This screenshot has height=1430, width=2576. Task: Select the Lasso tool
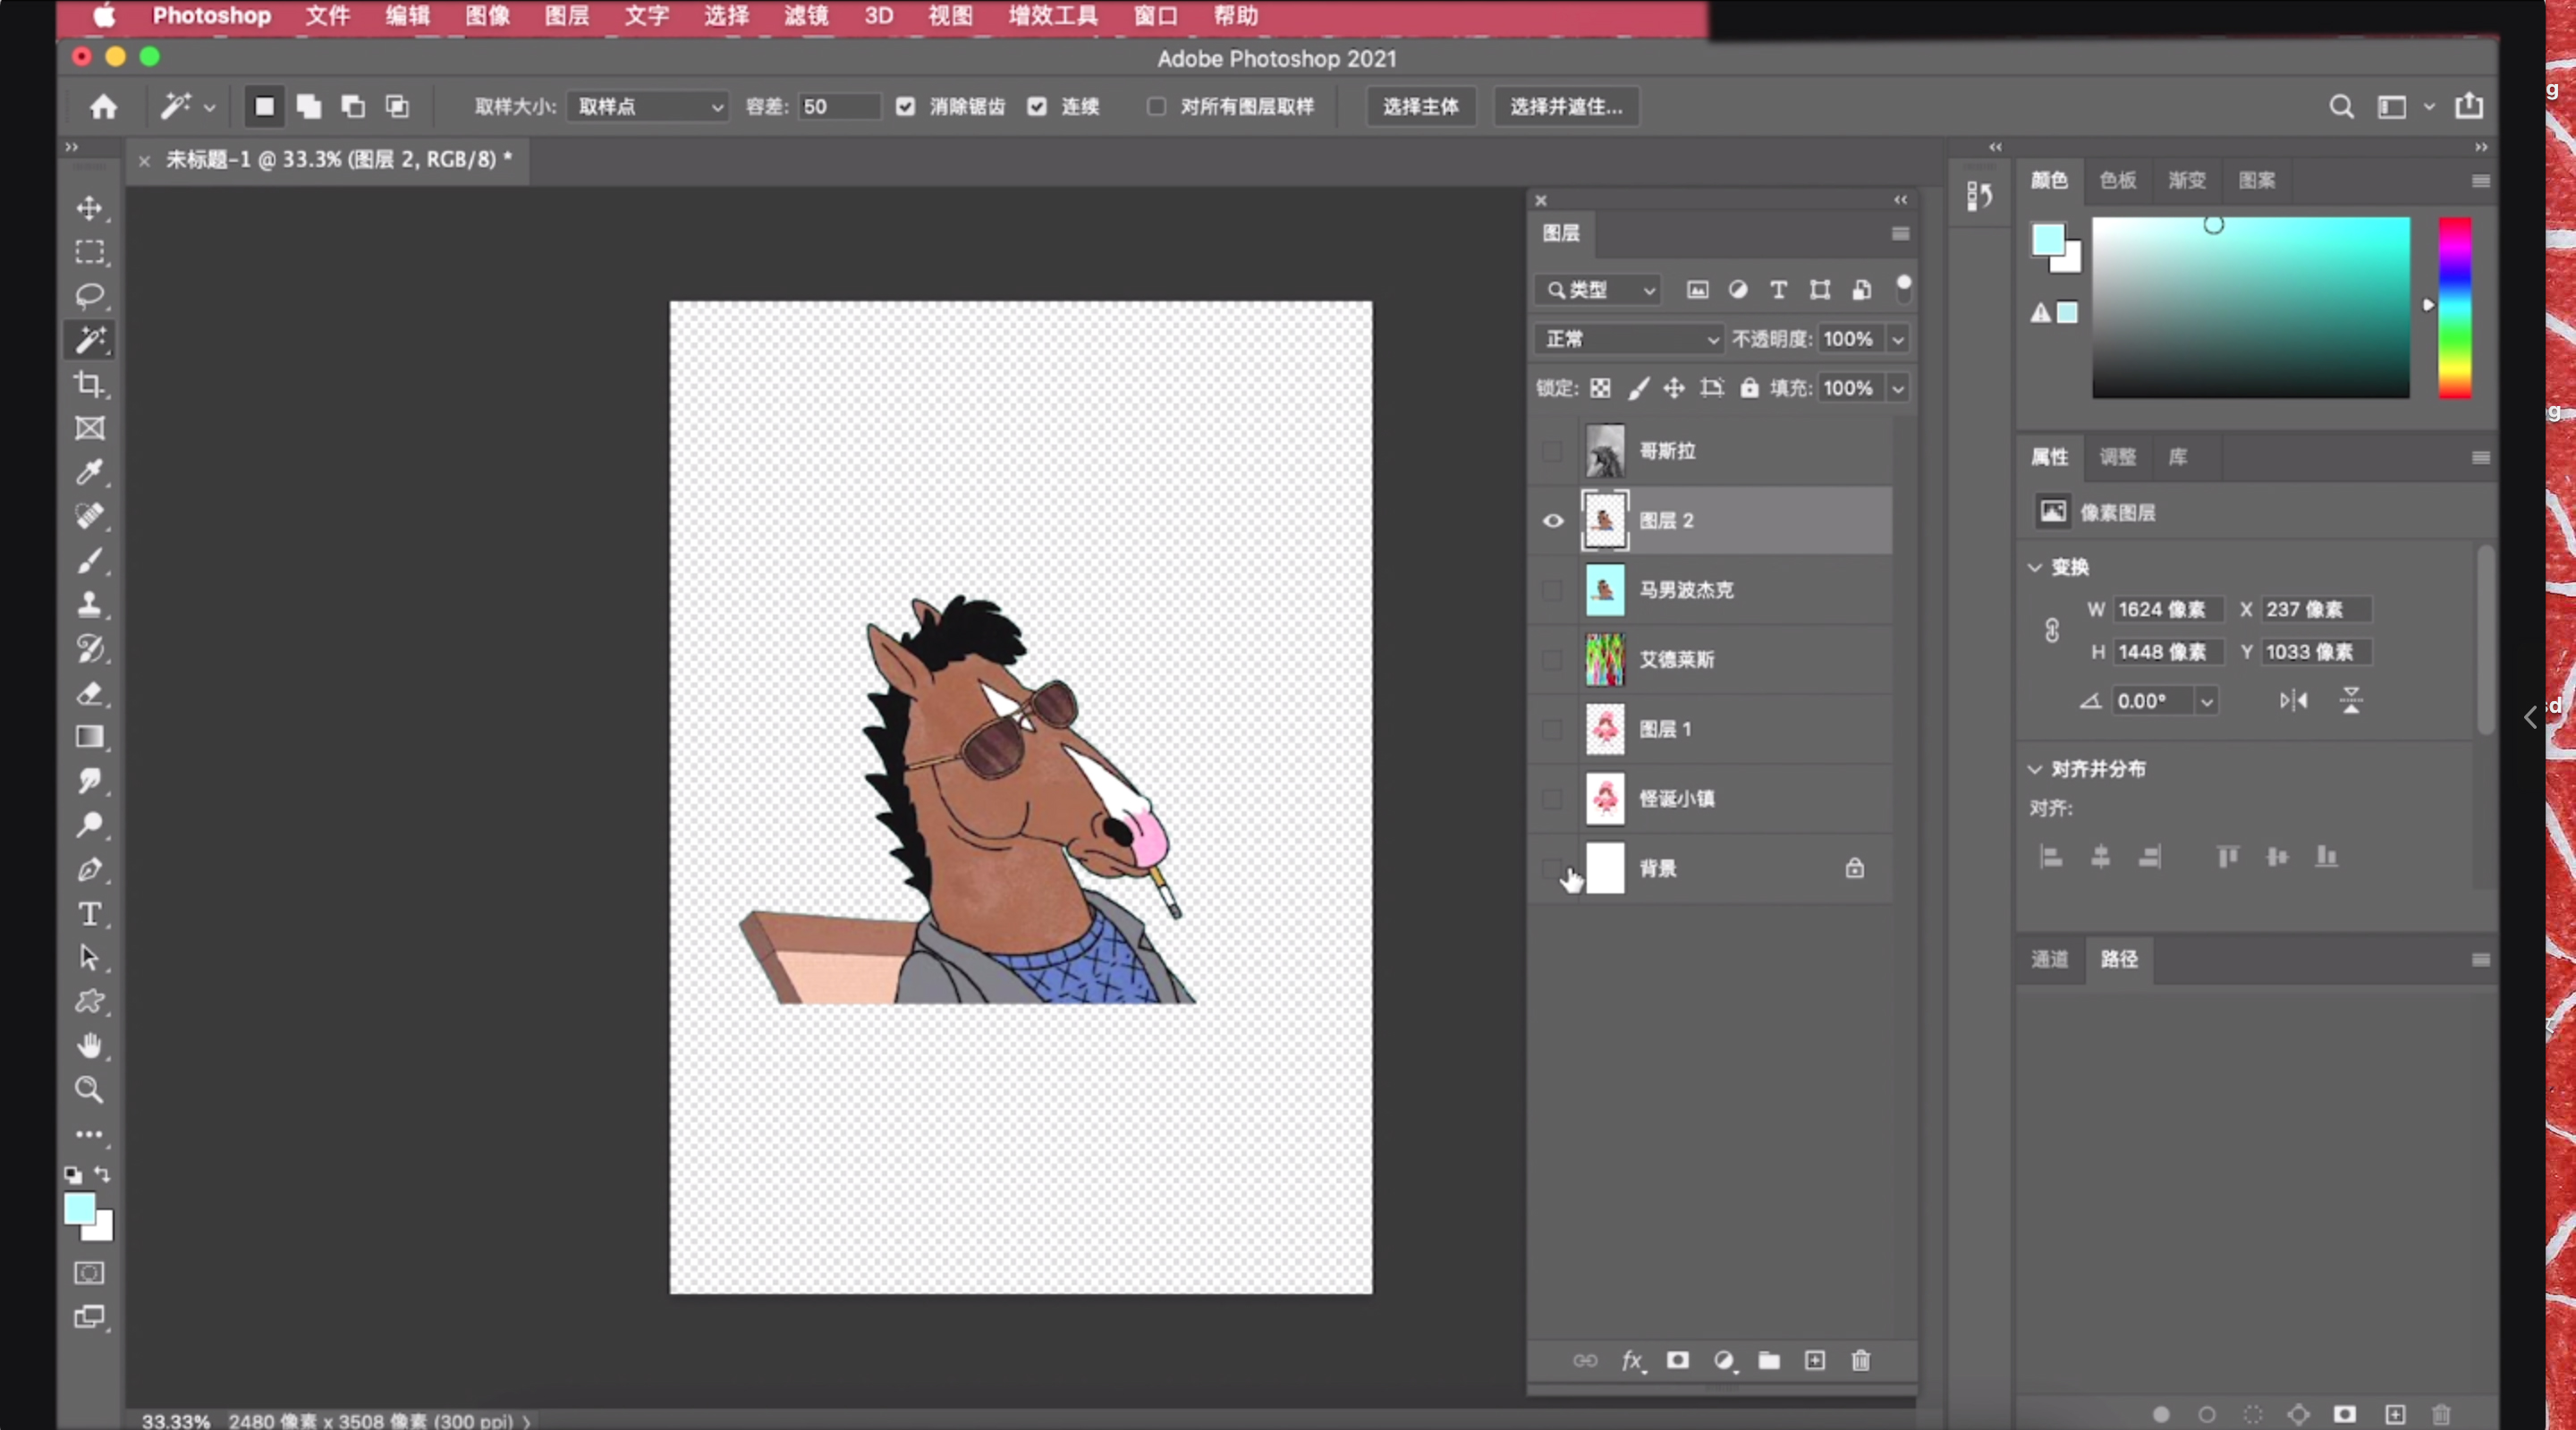coord(89,296)
